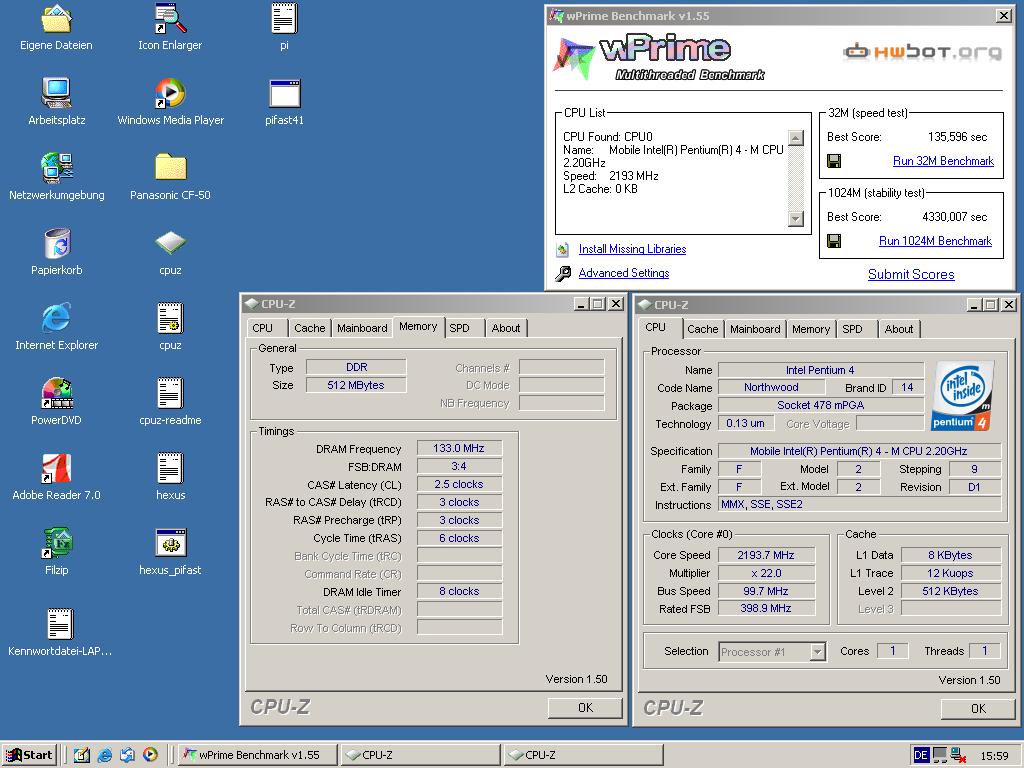This screenshot has width=1024, height=768.
Task: Click the Rated FSB 398.9 MHz value
Action: point(766,609)
